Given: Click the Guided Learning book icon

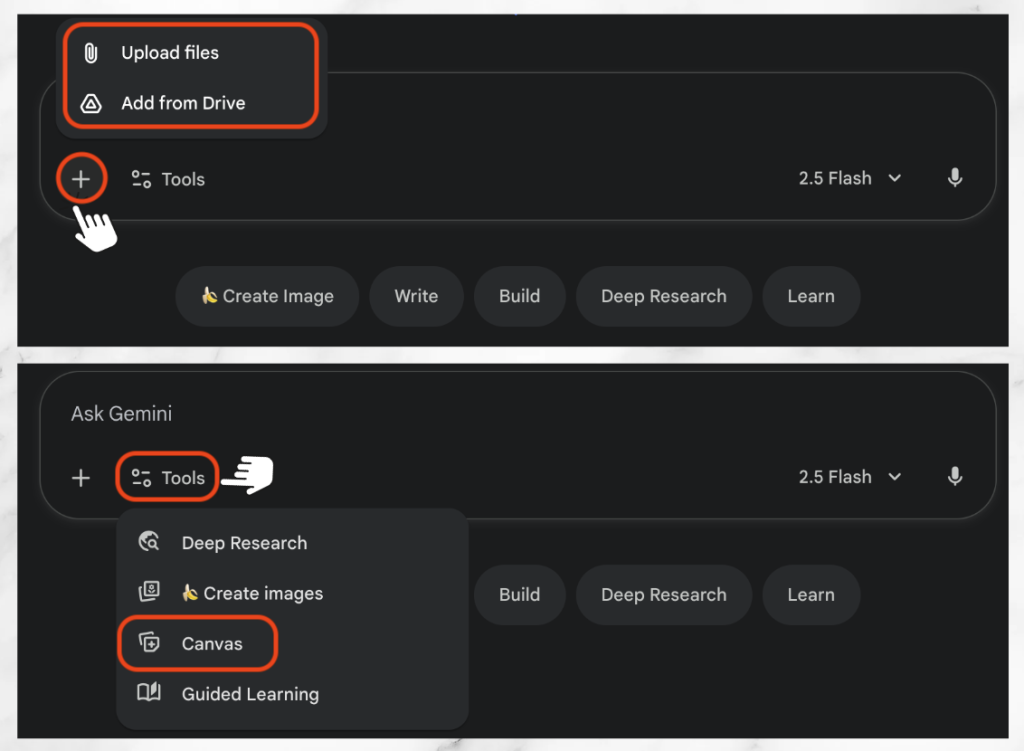Looking at the screenshot, I should pos(149,694).
